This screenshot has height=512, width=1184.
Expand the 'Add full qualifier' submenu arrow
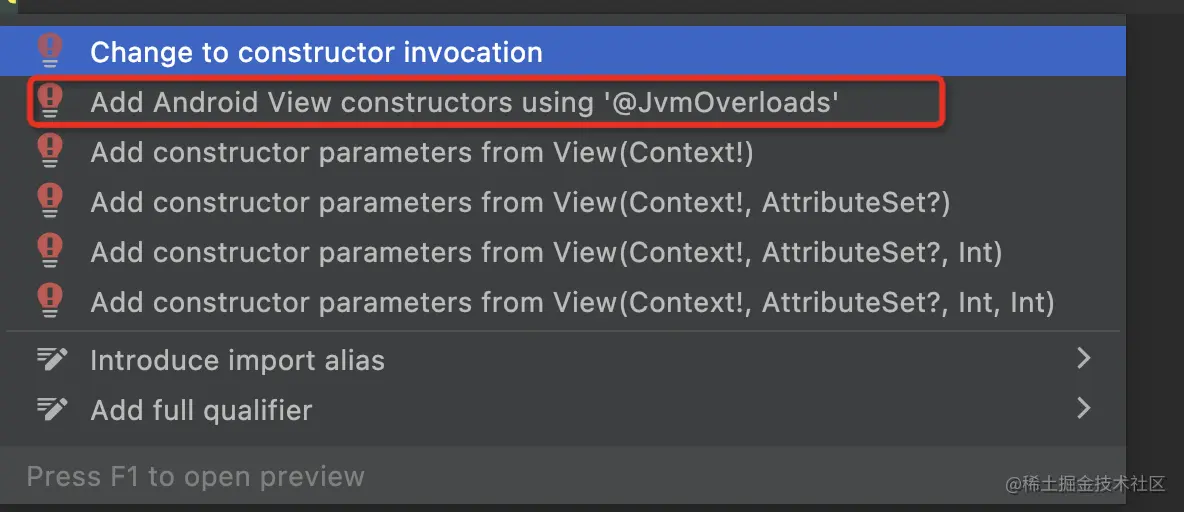(x=1084, y=409)
